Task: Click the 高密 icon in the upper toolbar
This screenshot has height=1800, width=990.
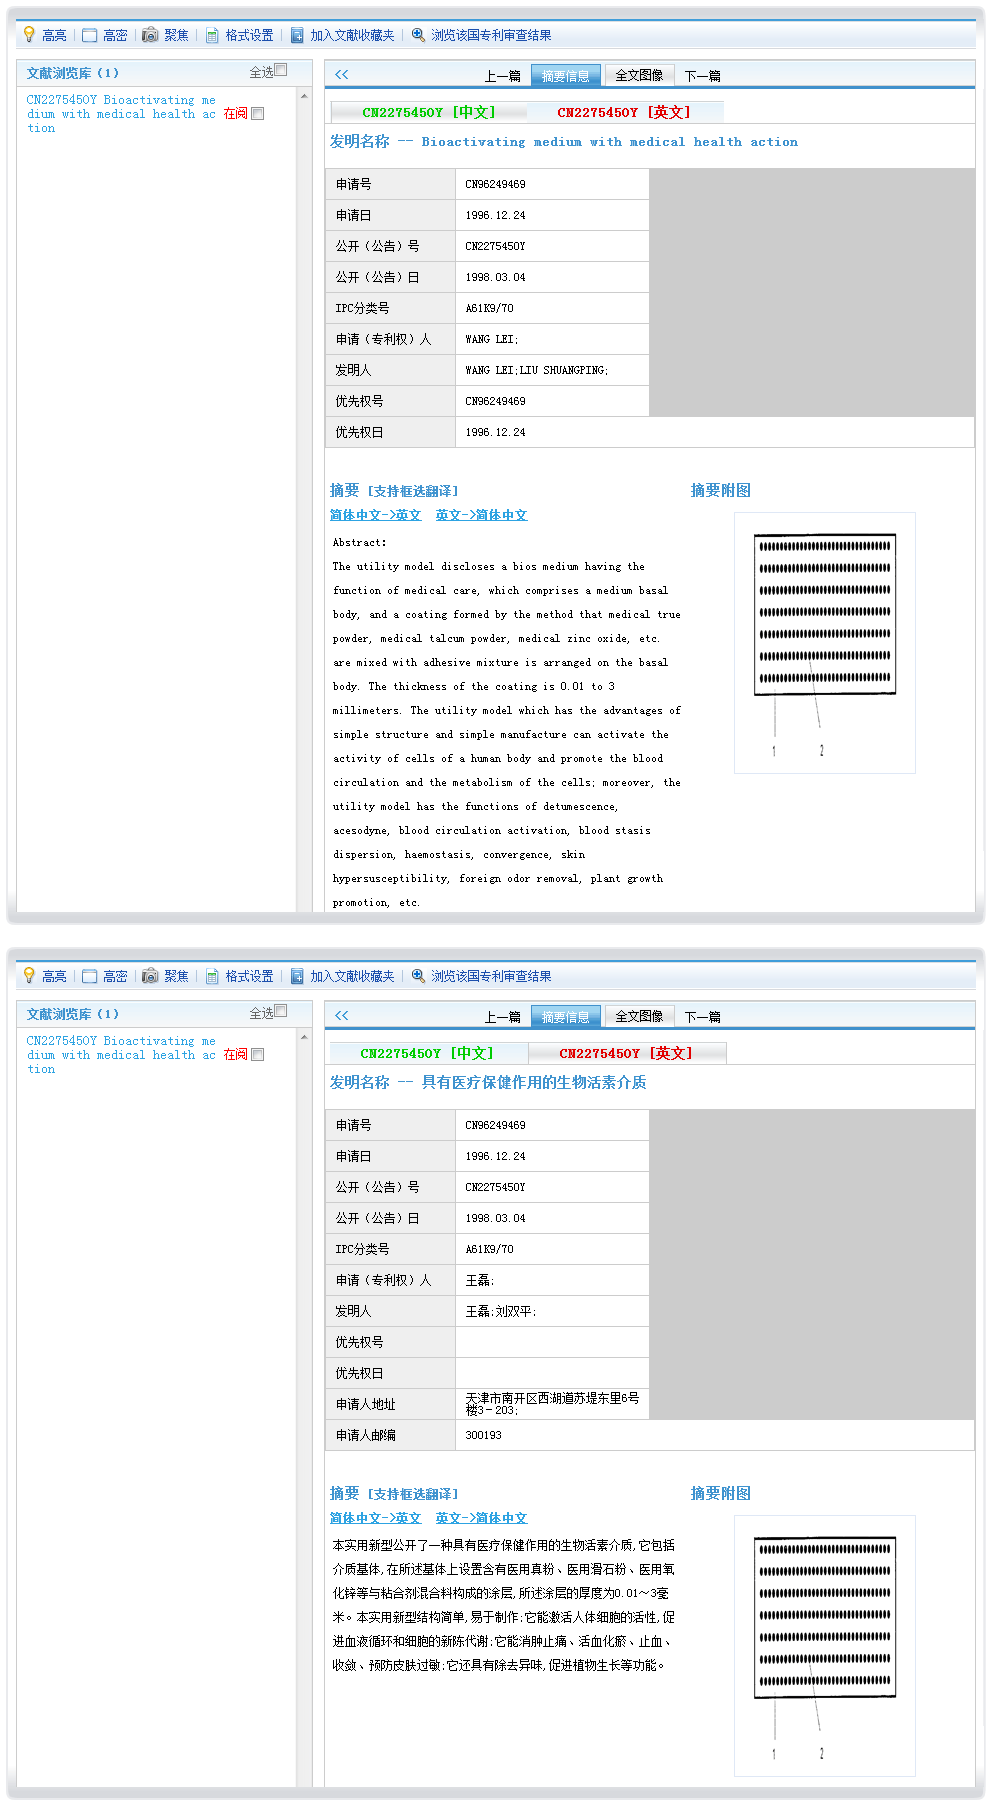Action: tap(90, 35)
